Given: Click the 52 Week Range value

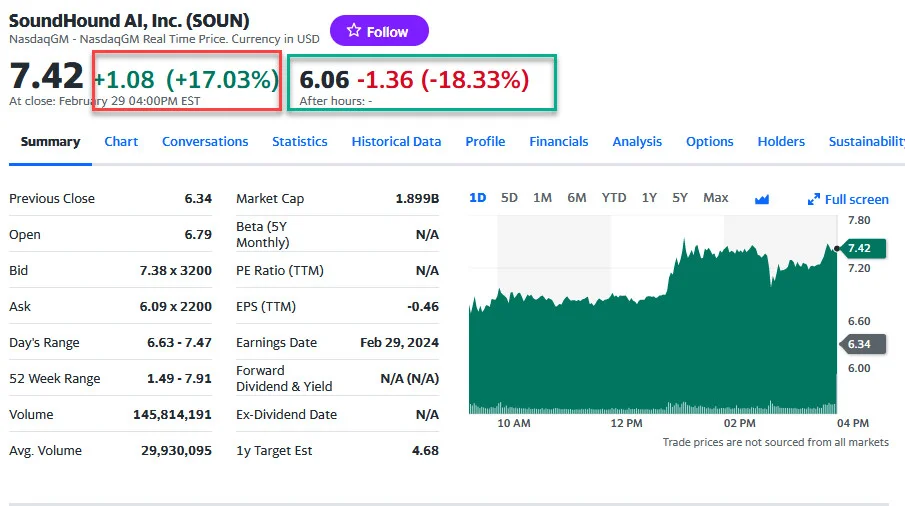Looking at the screenshot, I should 179,378.
